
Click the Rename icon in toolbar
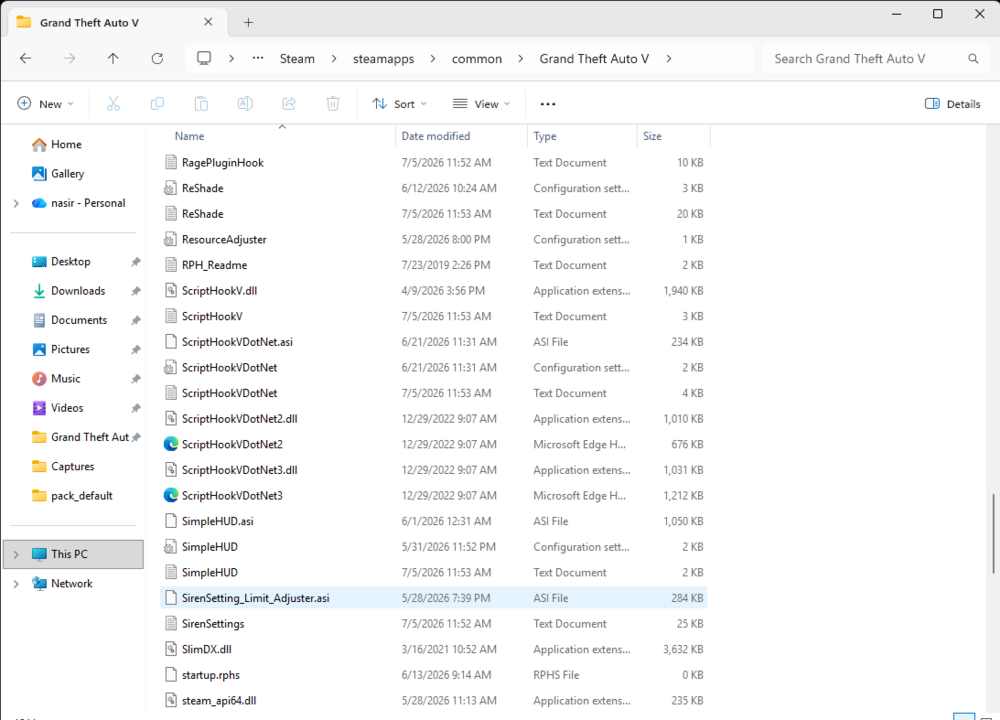coord(245,104)
